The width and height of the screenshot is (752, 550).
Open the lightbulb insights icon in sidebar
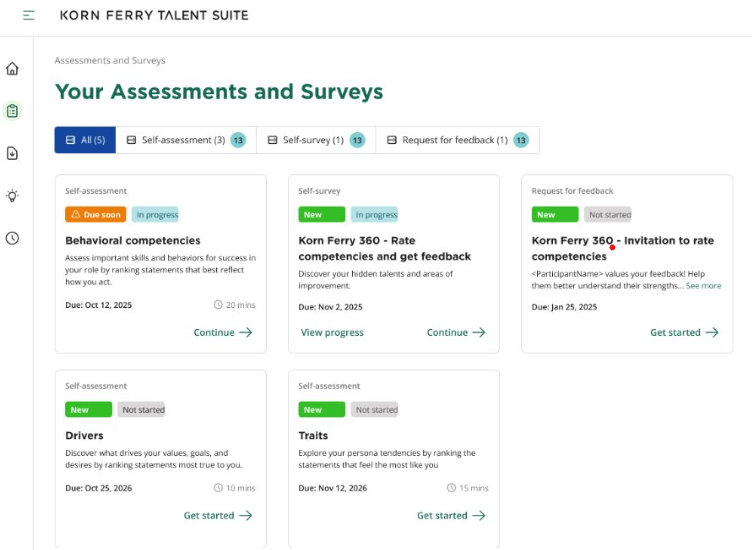(12, 196)
